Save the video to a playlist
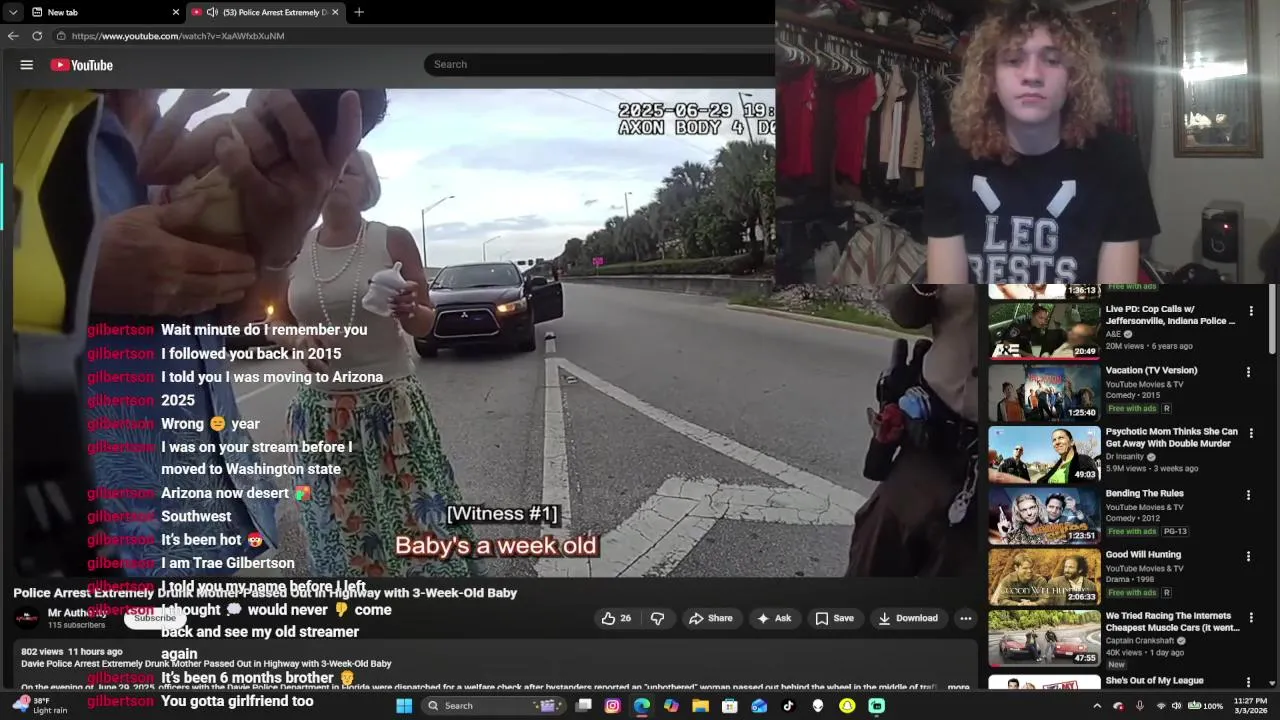Viewport: 1280px width, 720px height. [x=835, y=618]
